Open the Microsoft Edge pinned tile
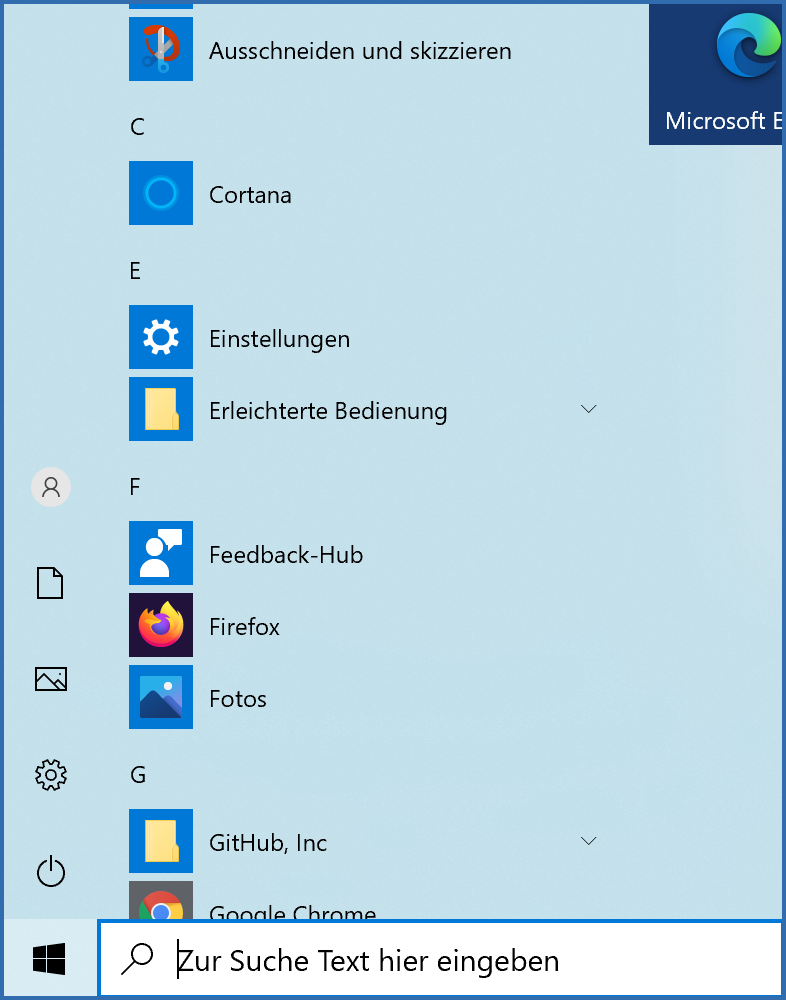 pyautogui.click(x=716, y=74)
